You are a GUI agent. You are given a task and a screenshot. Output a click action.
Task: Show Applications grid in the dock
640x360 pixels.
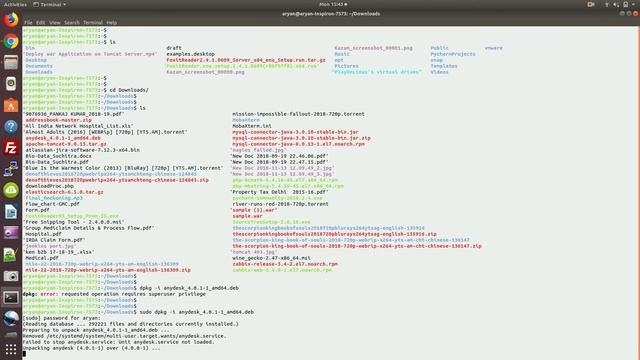pos(11,349)
